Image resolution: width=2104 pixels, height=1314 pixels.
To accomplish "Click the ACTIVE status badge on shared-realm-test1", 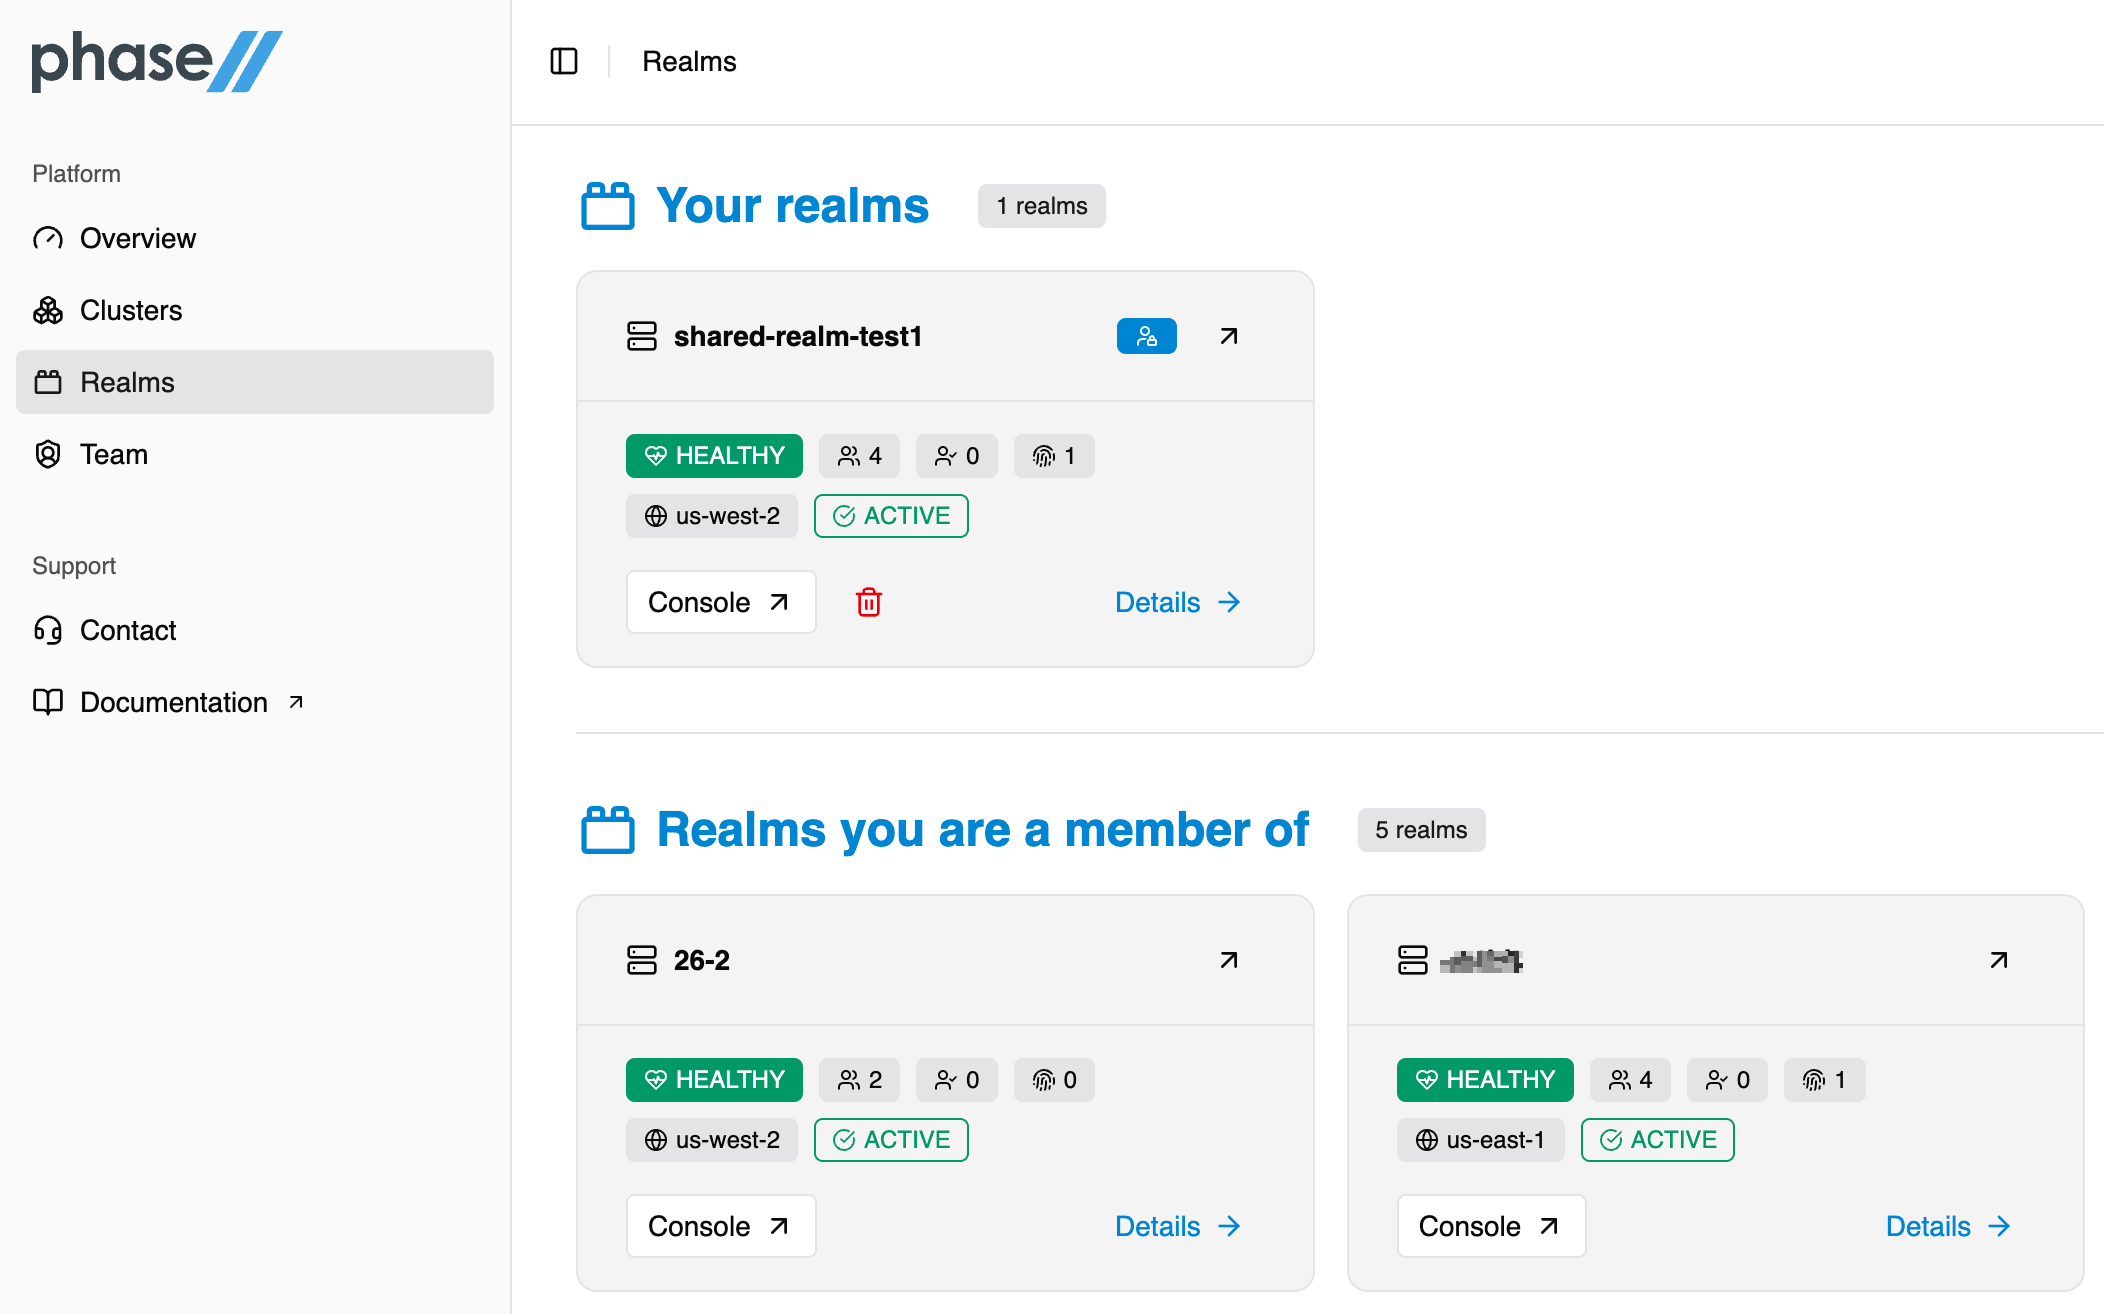I will click(891, 516).
